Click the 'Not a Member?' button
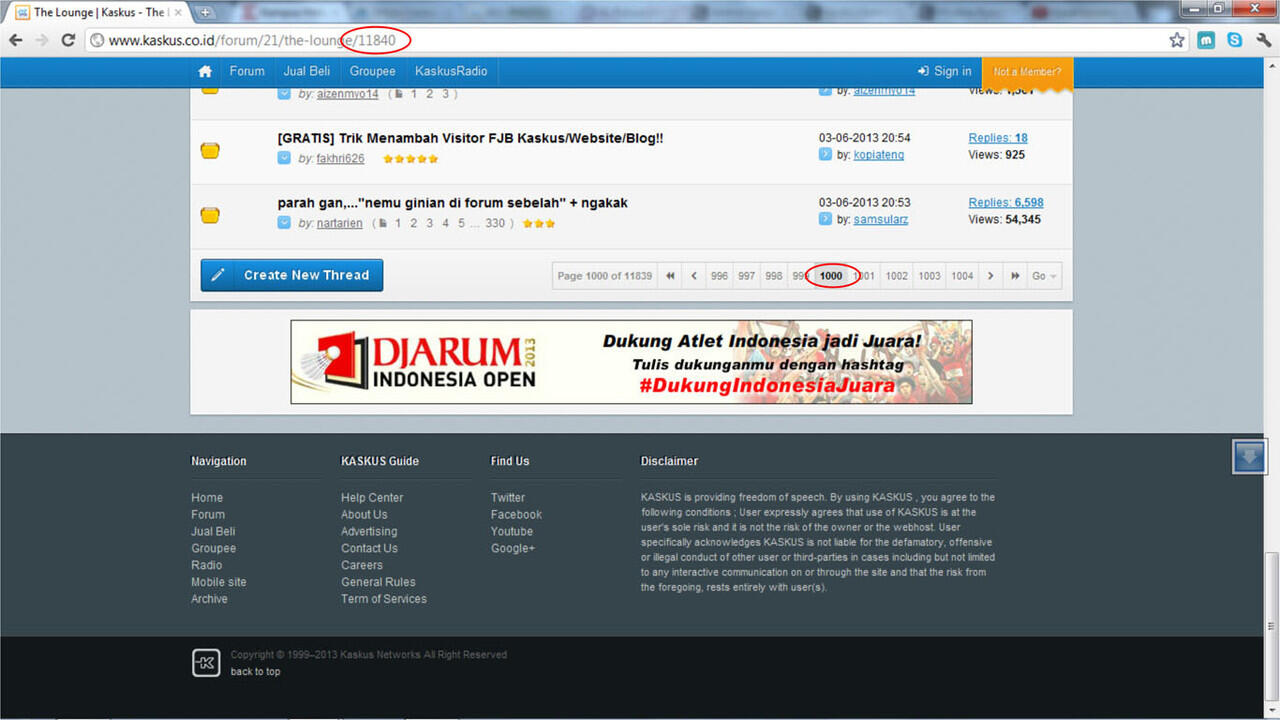The width and height of the screenshot is (1280, 720). (x=1027, y=72)
